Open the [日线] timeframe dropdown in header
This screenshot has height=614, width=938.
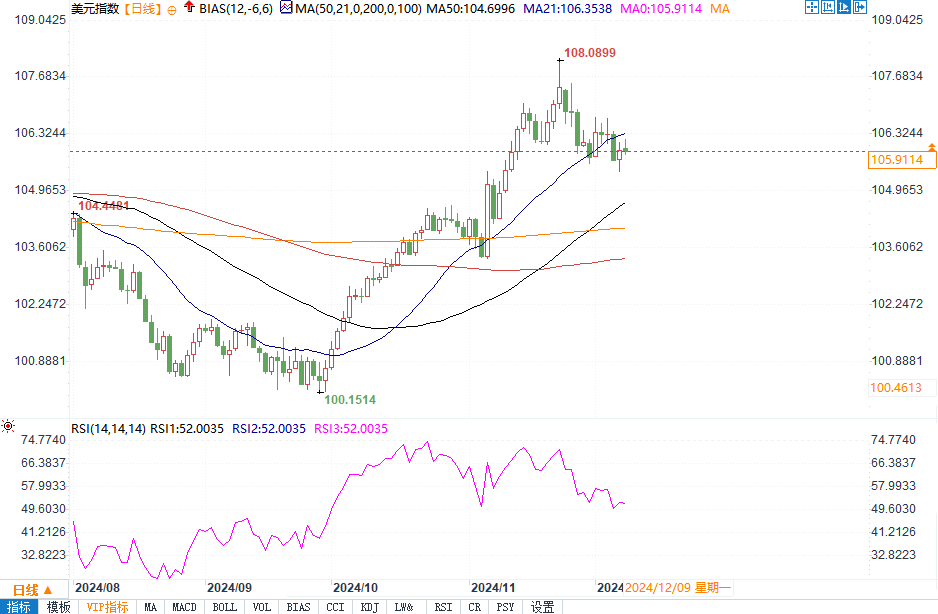[x=140, y=9]
